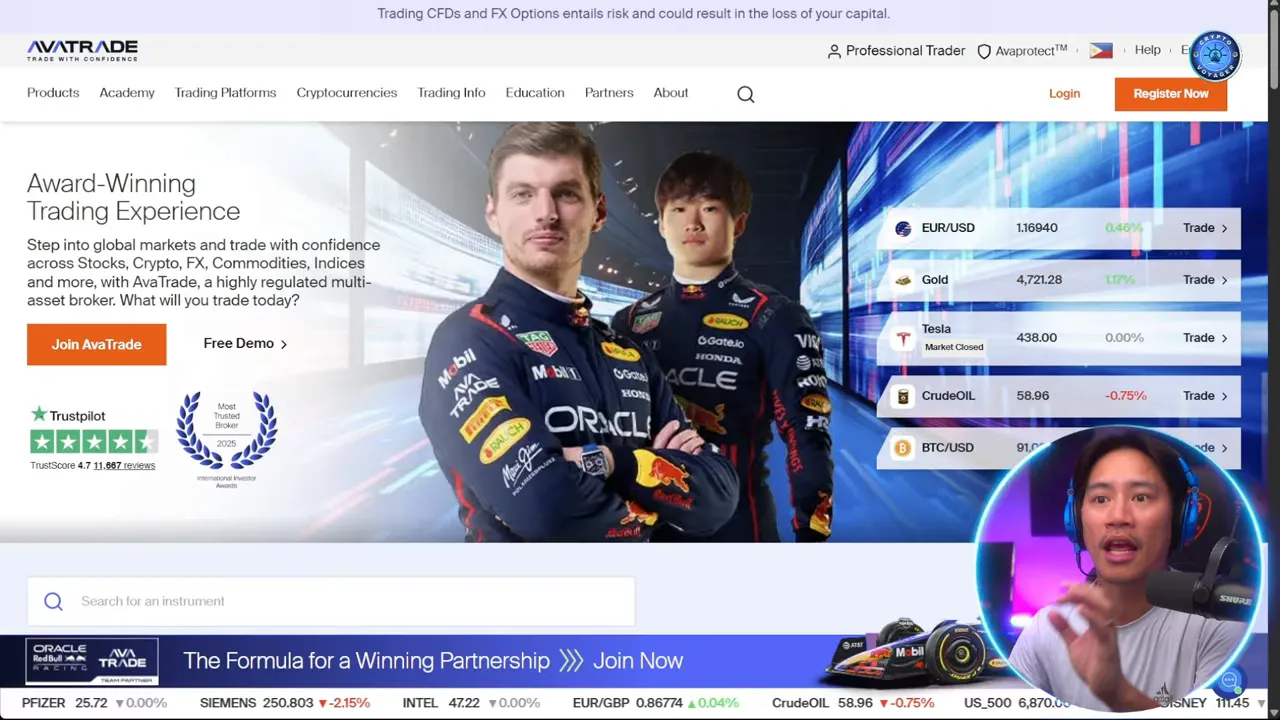
Task: Open the Trading Info menu
Action: (x=451, y=93)
